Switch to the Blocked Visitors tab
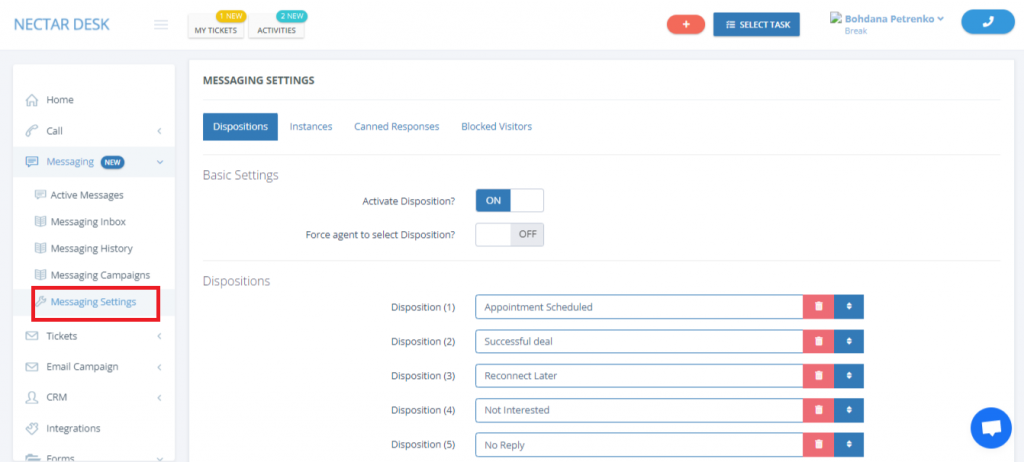1024x462 pixels. tap(496, 127)
